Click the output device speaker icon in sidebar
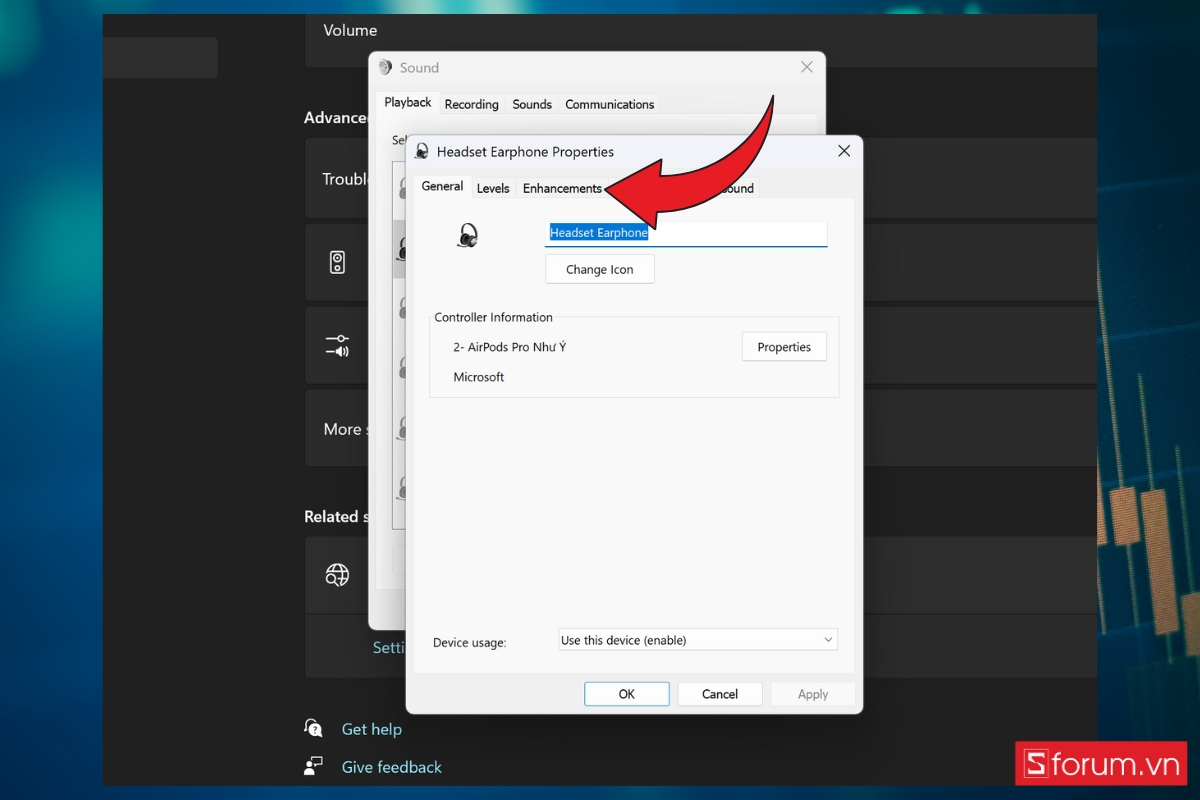This screenshot has height=800, width=1200. (x=338, y=262)
